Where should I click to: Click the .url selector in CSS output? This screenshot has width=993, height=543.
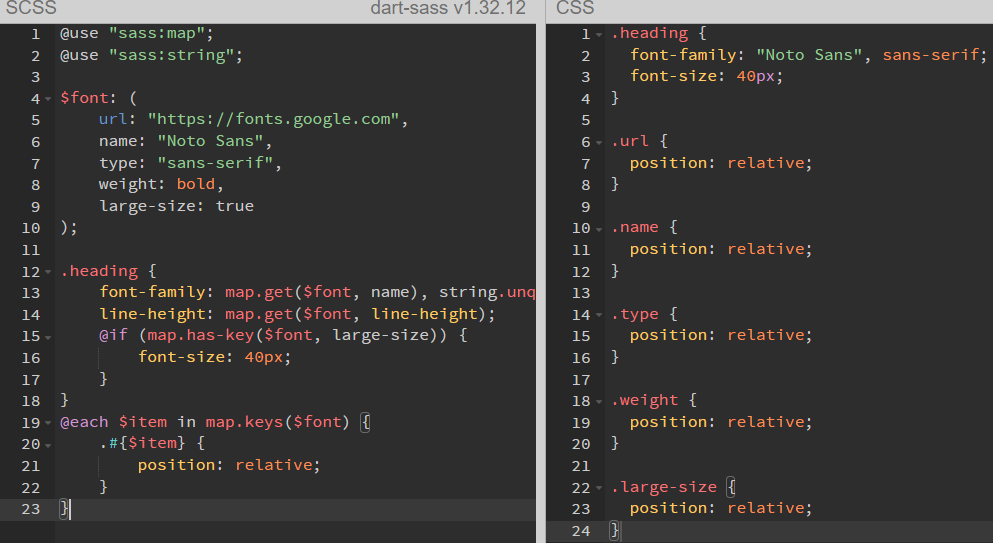click(x=630, y=141)
